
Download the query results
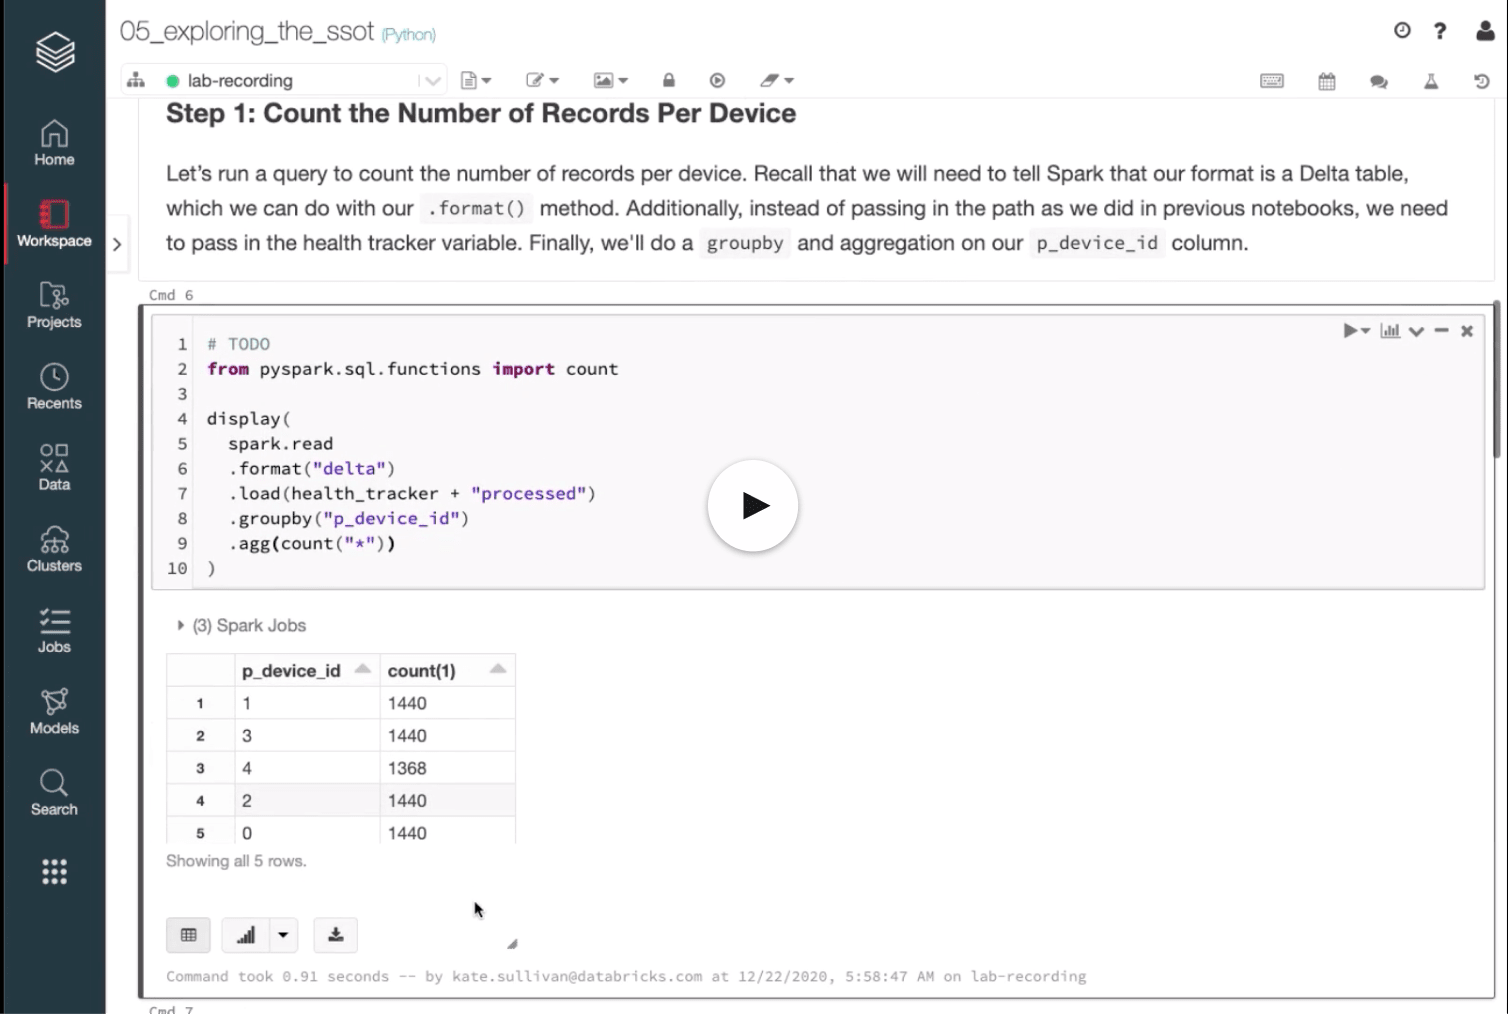tap(335, 935)
